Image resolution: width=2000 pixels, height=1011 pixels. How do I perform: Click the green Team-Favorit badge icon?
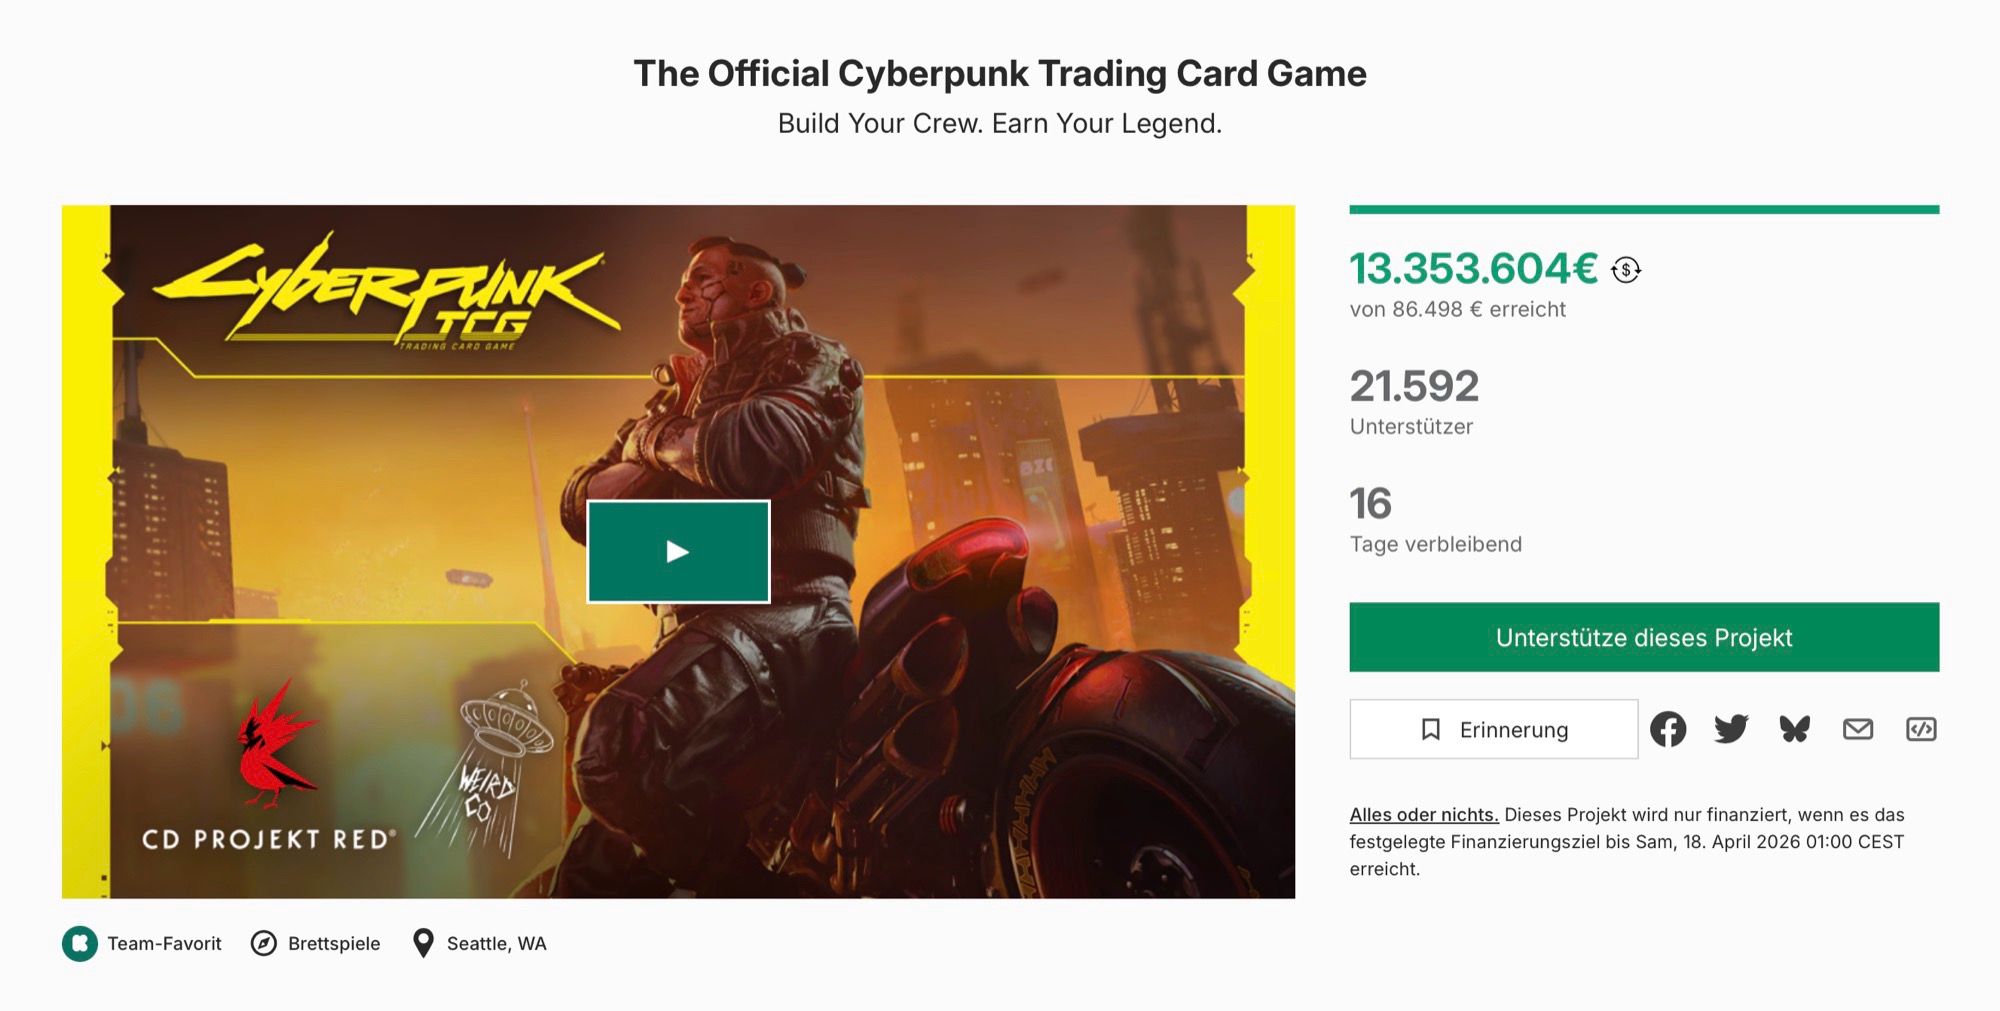coord(80,943)
